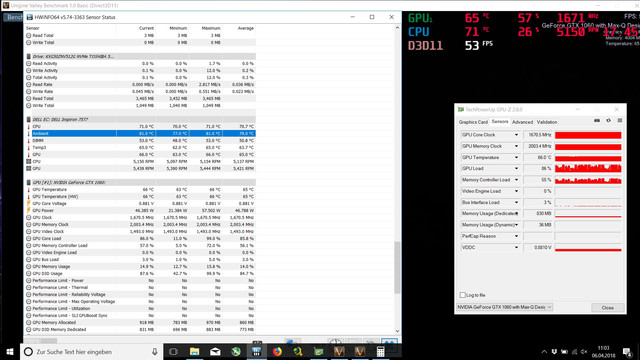Open the Task View taskbar icon

tap(173, 351)
